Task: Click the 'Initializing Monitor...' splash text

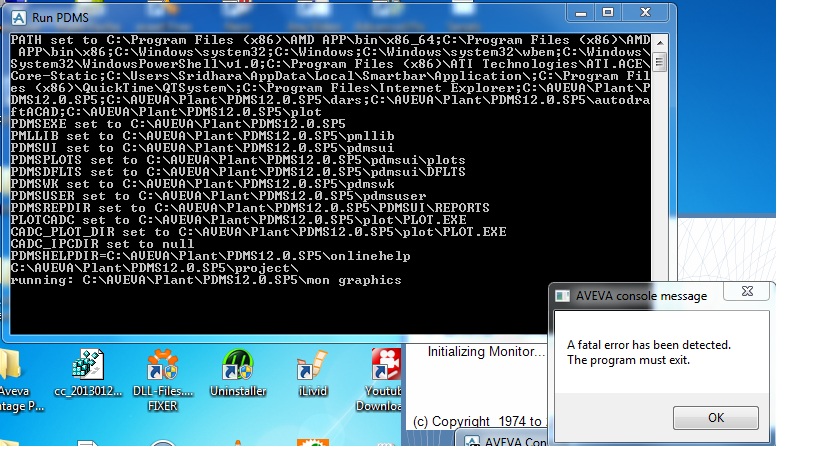Action: (486, 352)
